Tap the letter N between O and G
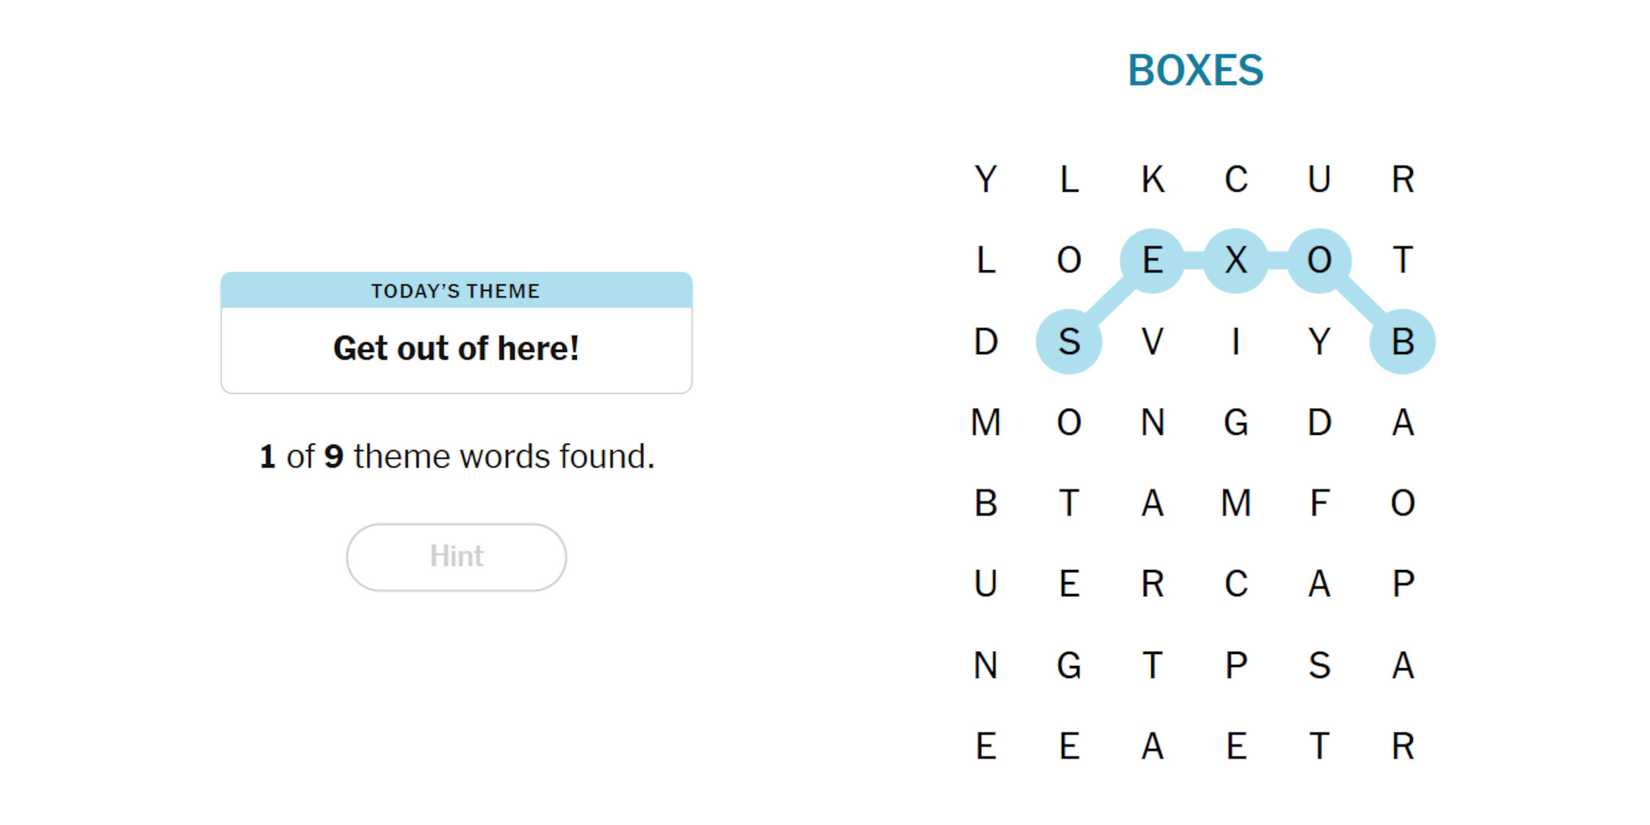1650x825 pixels. (1152, 423)
